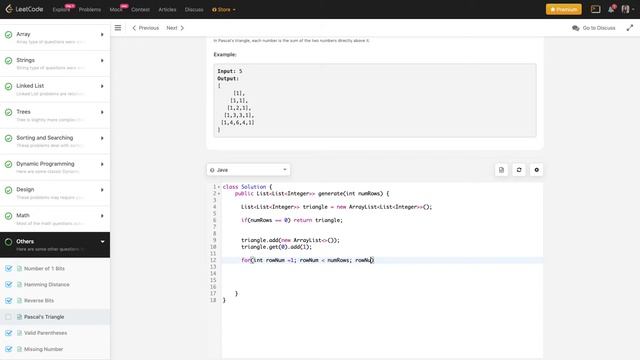This screenshot has height=360, width=640.
Task: Click document icon beside Missing Number
Action: pyautogui.click(x=19, y=349)
